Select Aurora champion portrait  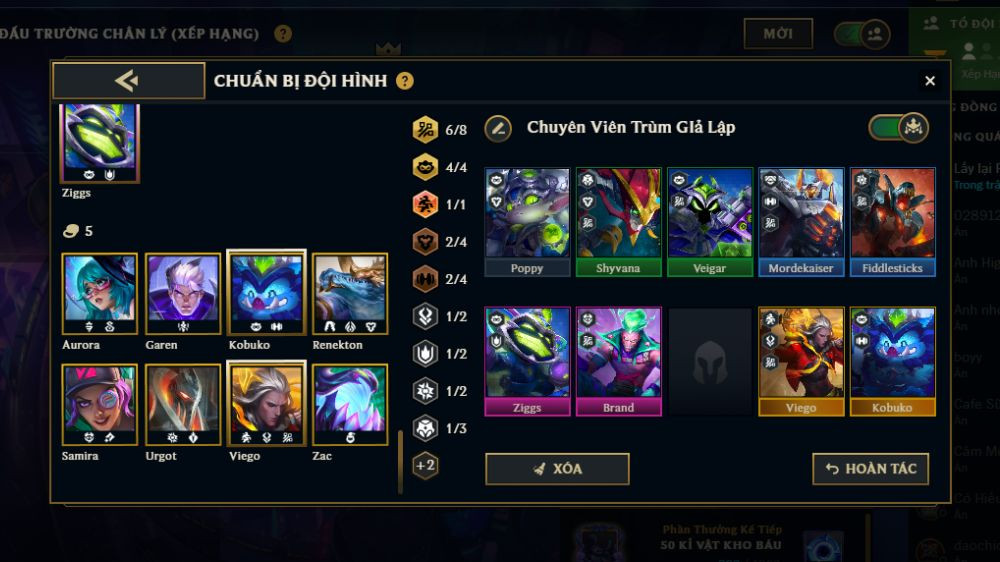99,293
